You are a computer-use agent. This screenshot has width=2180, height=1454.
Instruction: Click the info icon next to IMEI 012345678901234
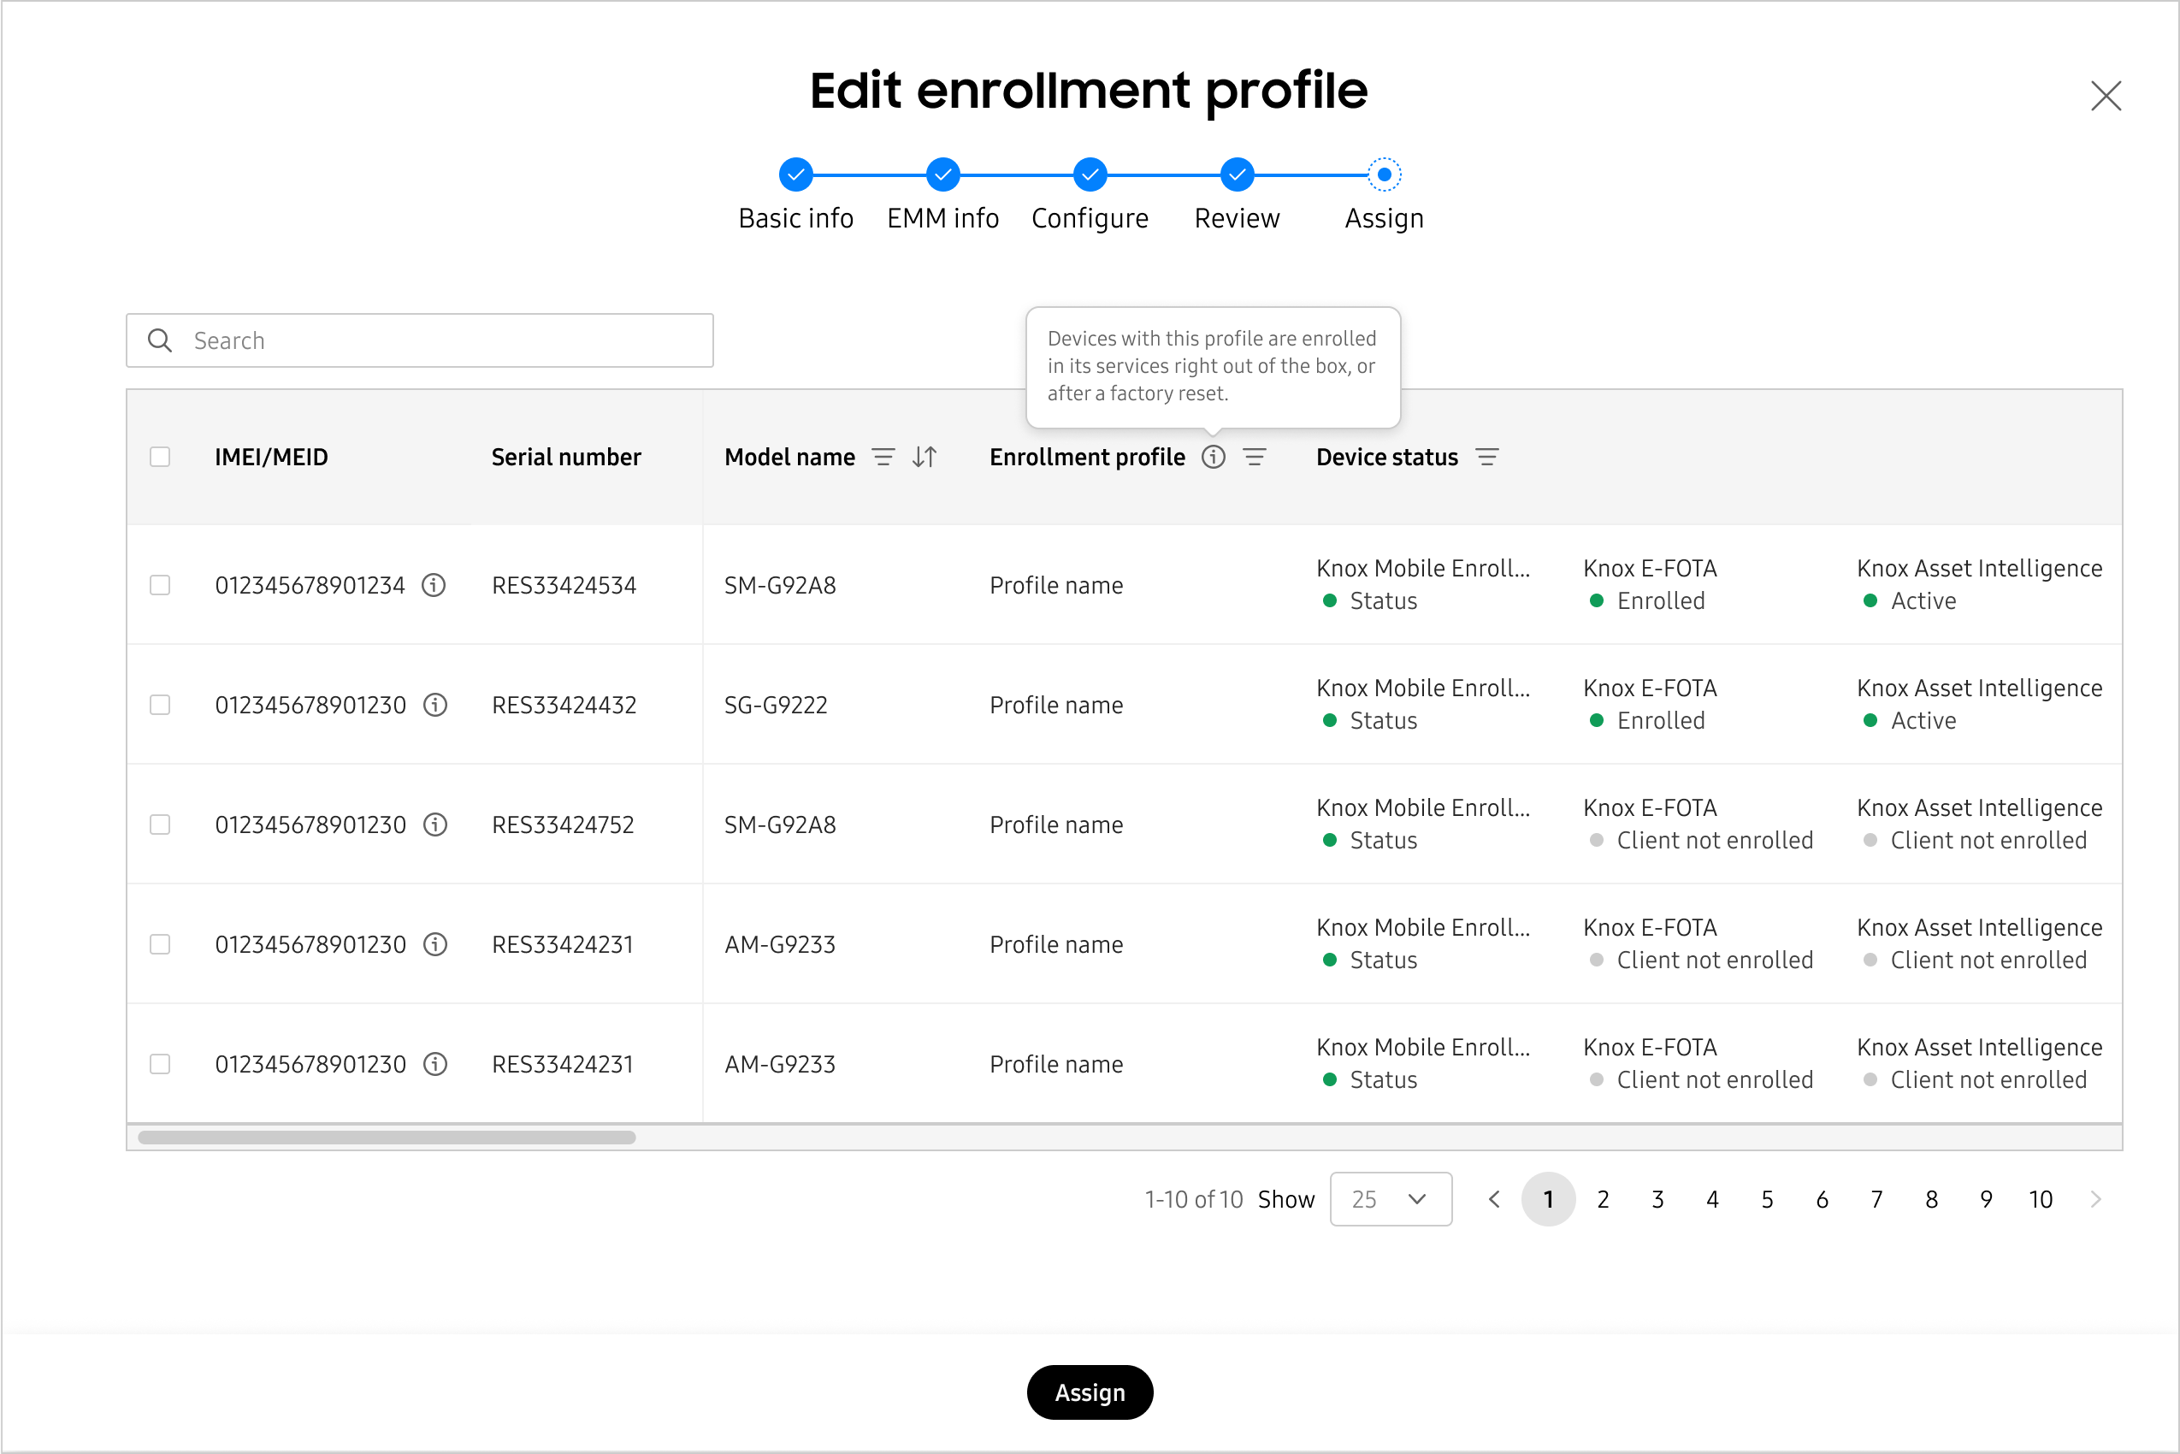(433, 585)
